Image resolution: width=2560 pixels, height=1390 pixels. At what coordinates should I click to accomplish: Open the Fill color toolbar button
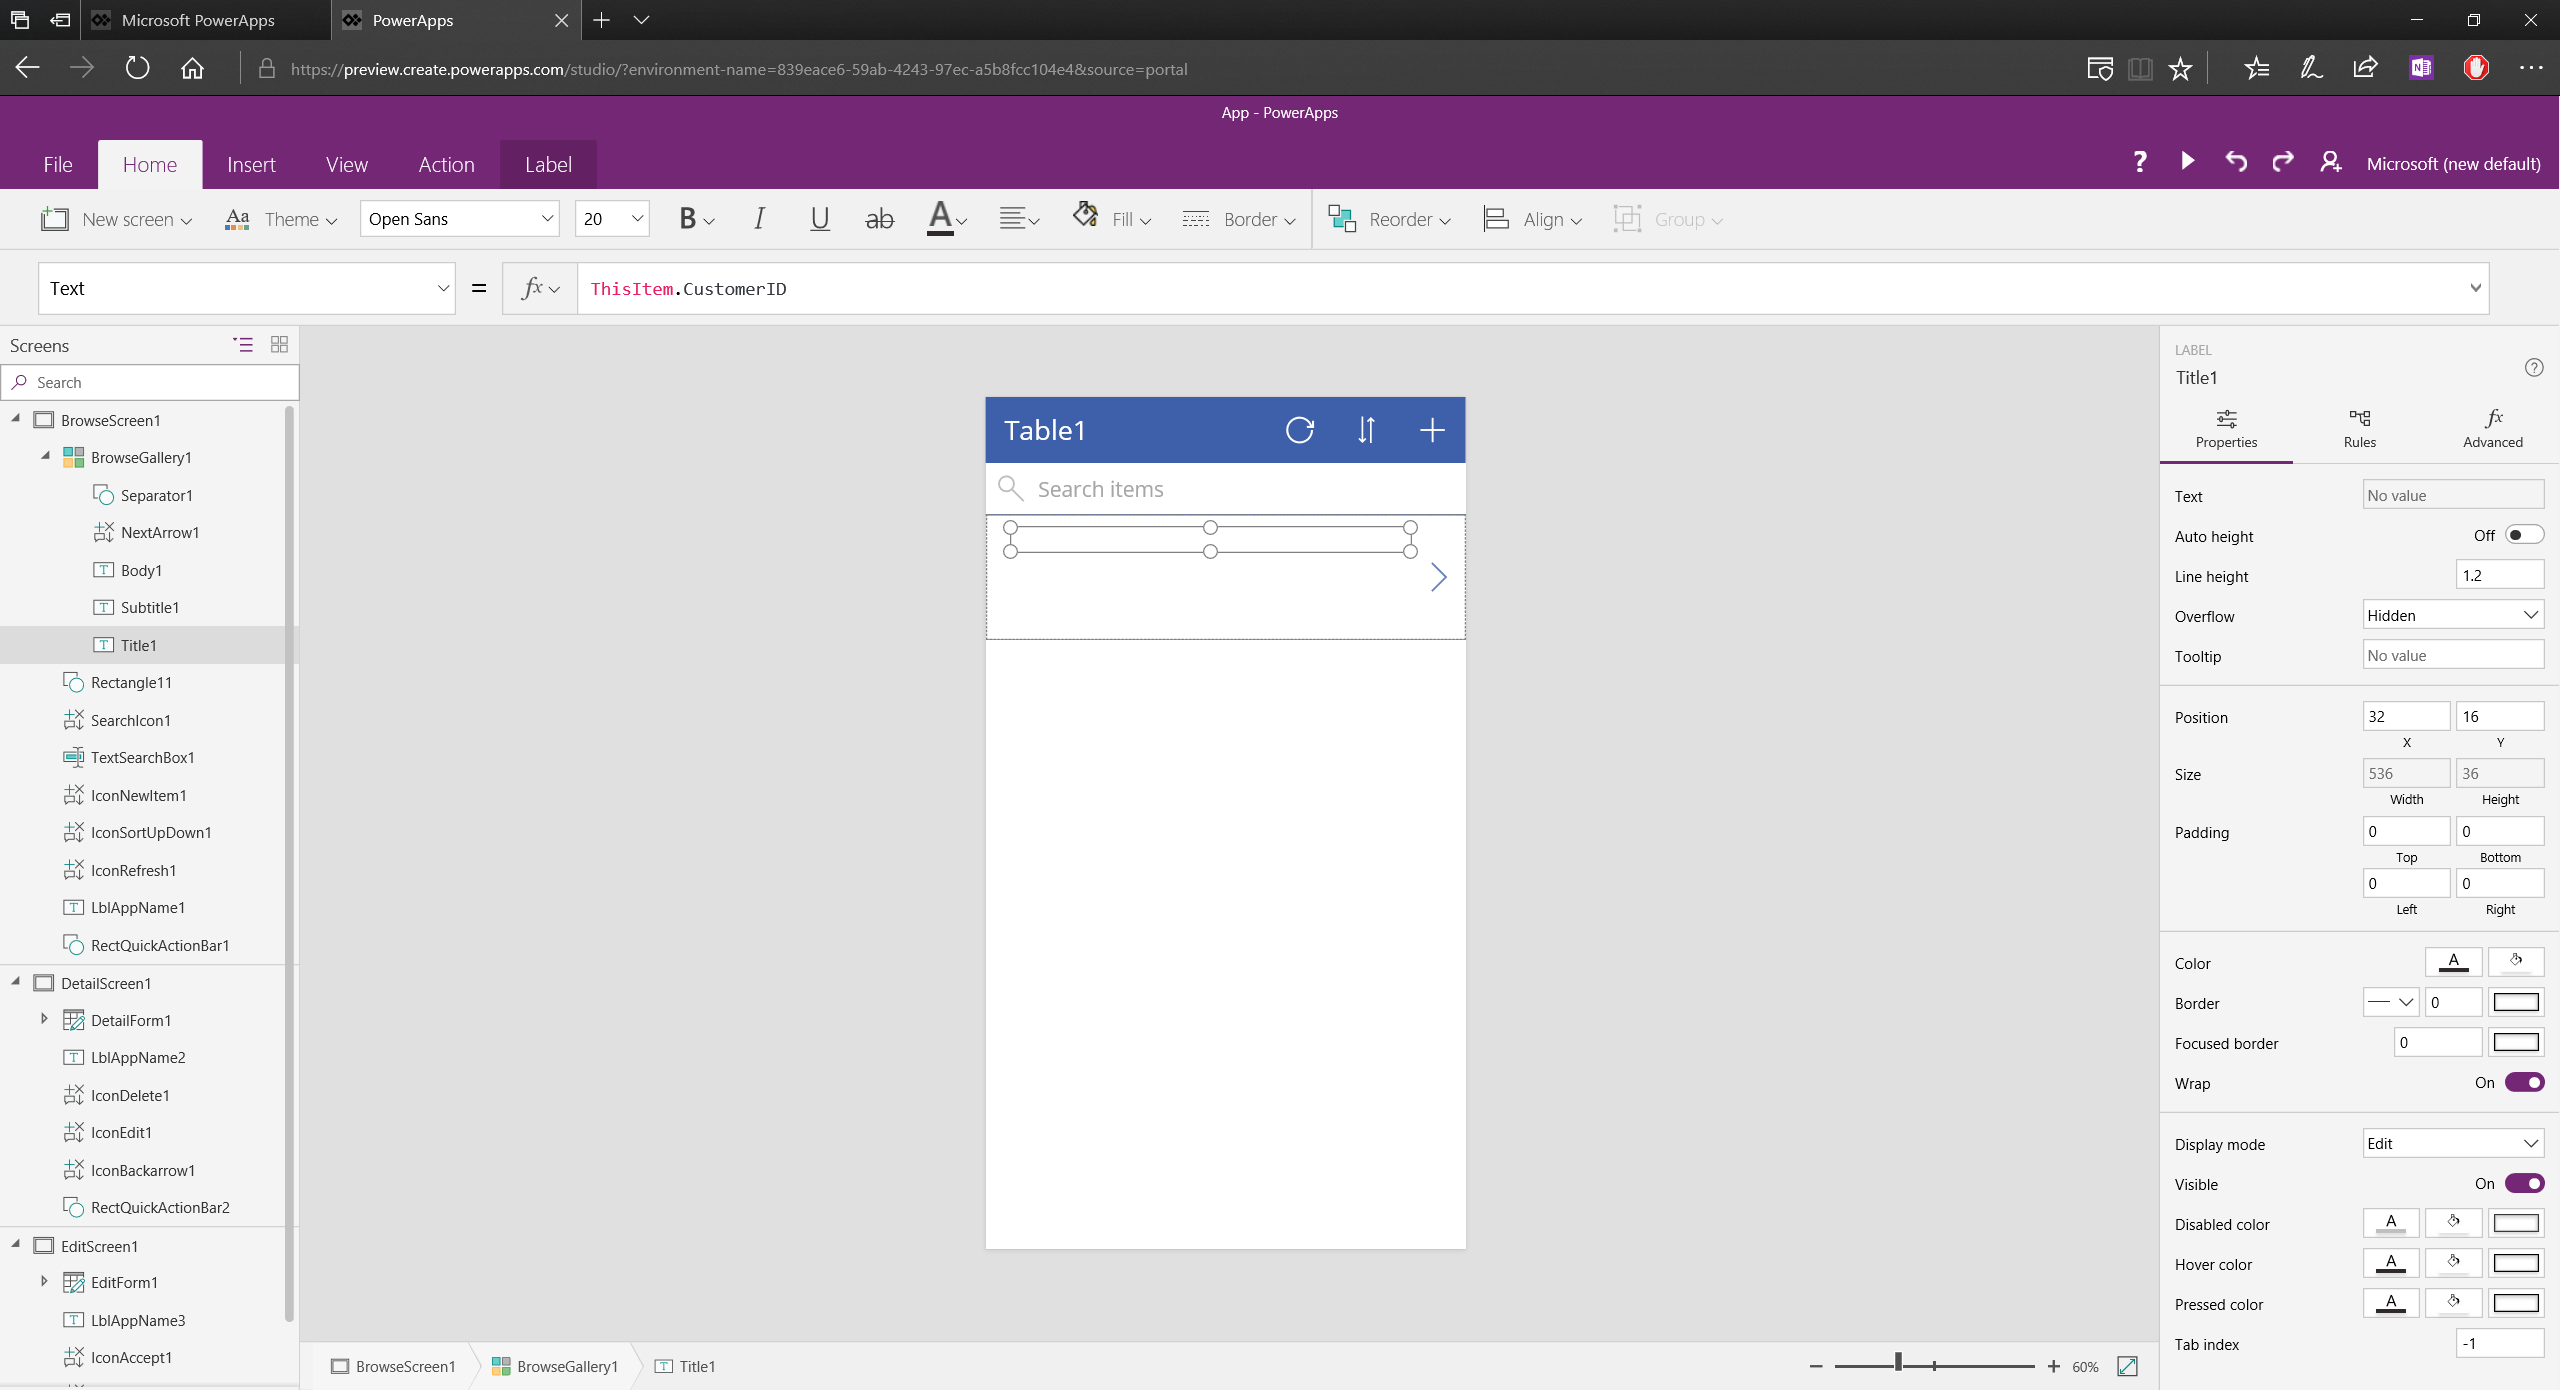[x=1111, y=219]
